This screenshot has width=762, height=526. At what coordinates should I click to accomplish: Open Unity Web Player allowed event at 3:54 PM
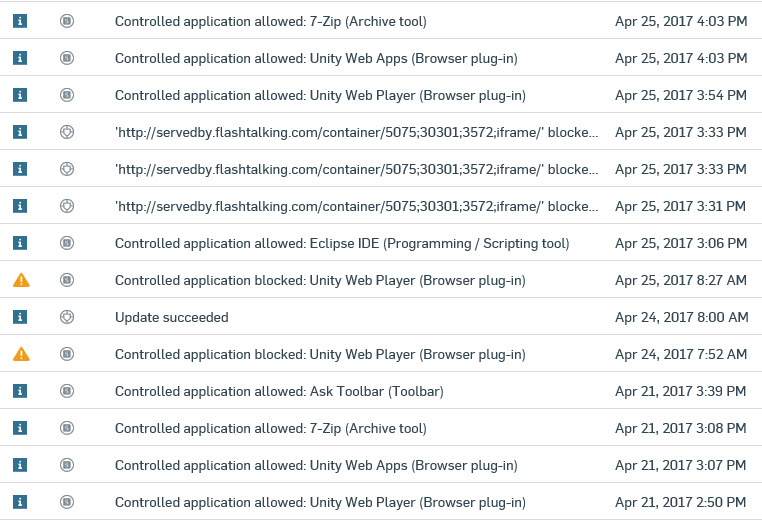click(320, 95)
